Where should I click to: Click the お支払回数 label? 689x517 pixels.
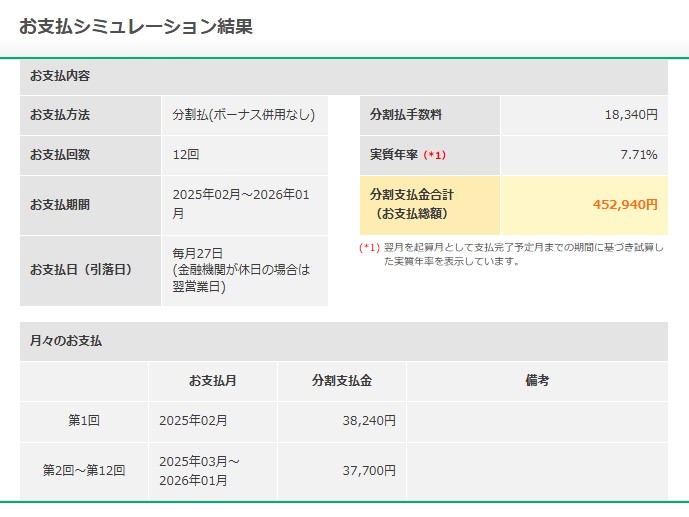click(x=60, y=155)
